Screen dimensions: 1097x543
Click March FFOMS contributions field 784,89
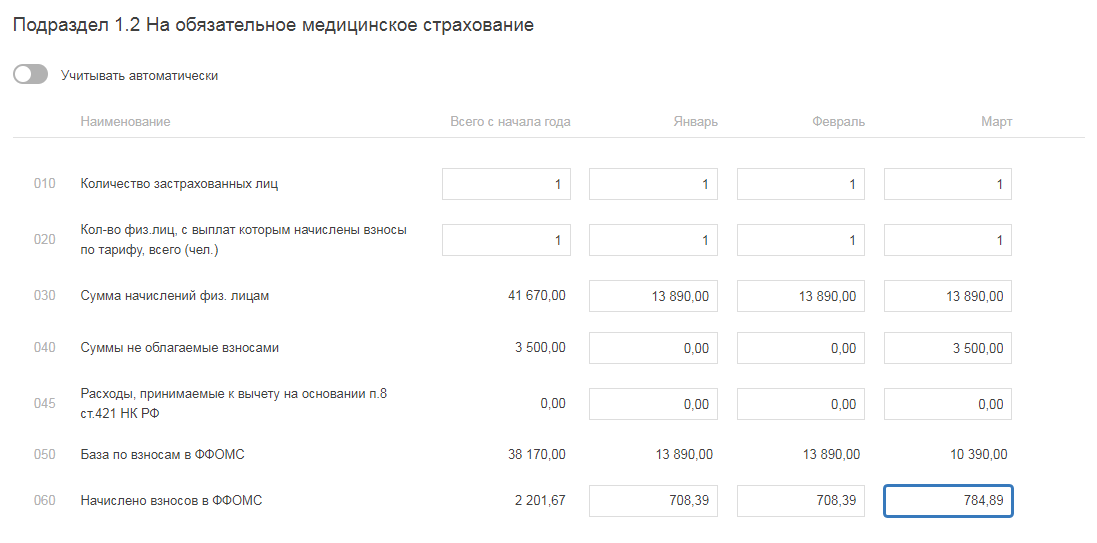(948, 501)
